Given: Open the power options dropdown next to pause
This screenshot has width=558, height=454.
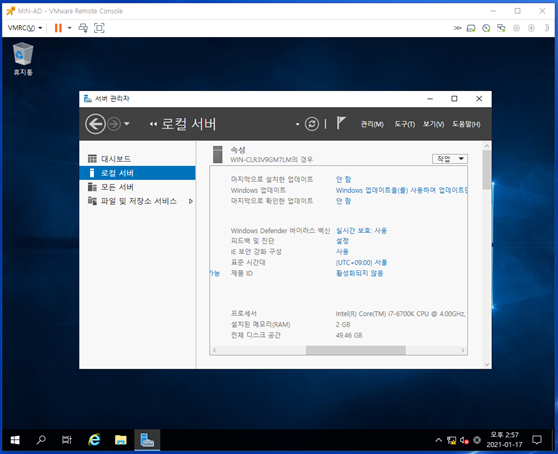Looking at the screenshot, I should pyautogui.click(x=69, y=28).
